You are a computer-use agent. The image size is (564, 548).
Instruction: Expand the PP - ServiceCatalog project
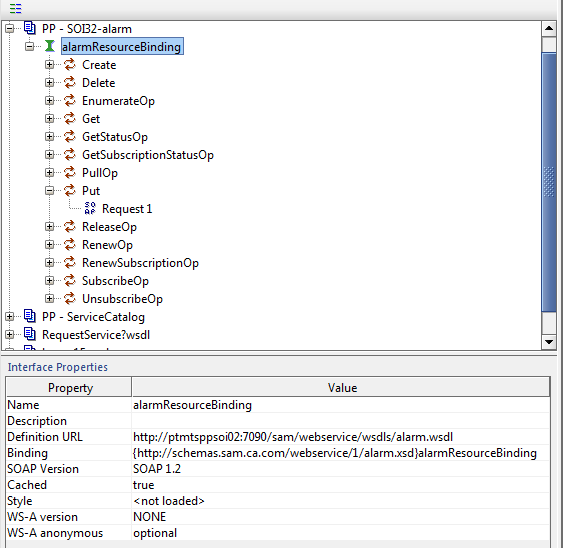pyautogui.click(x=9, y=316)
